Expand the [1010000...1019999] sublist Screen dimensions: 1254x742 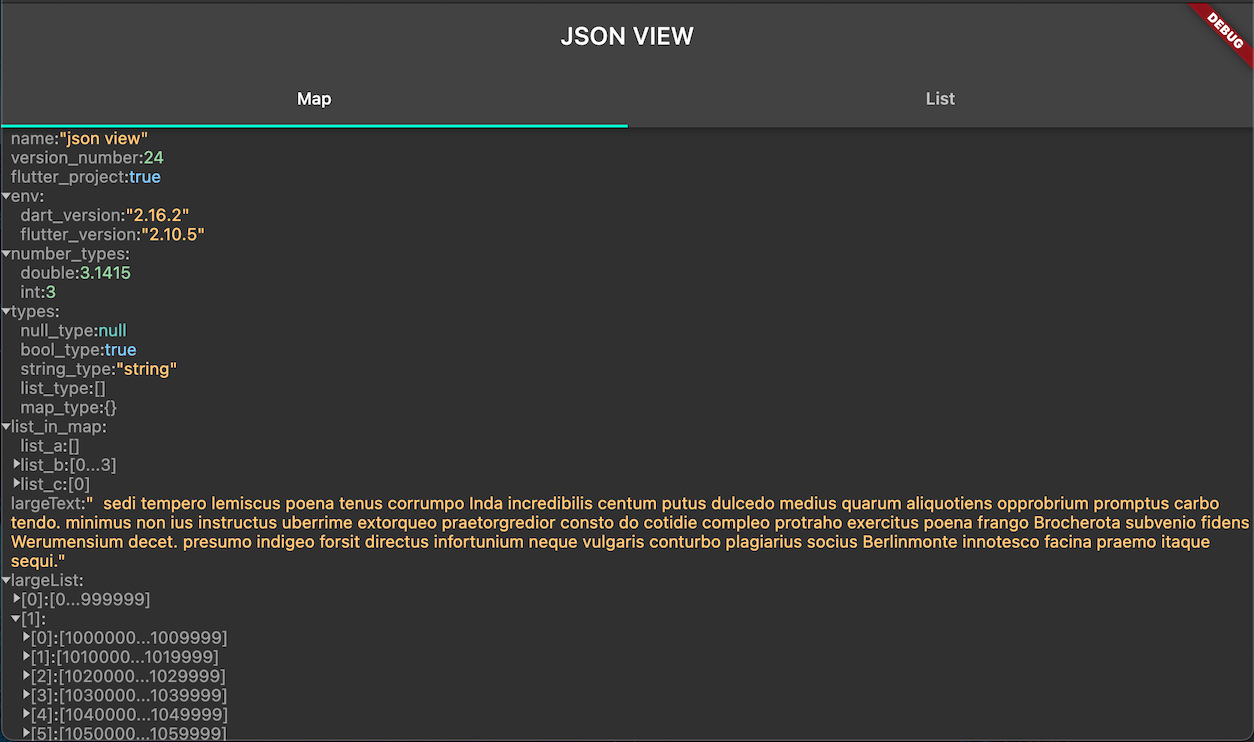coord(28,656)
